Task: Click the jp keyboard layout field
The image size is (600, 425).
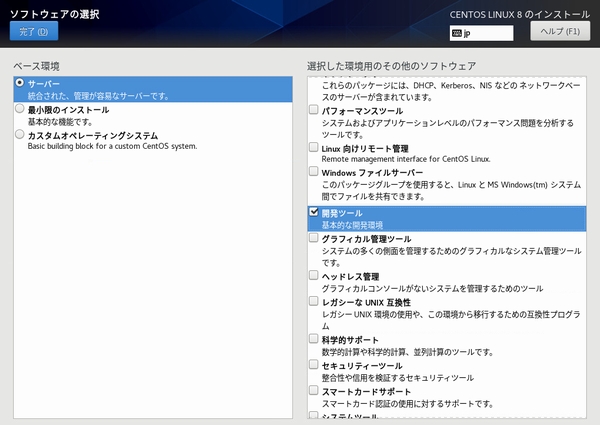Action: 481,33
